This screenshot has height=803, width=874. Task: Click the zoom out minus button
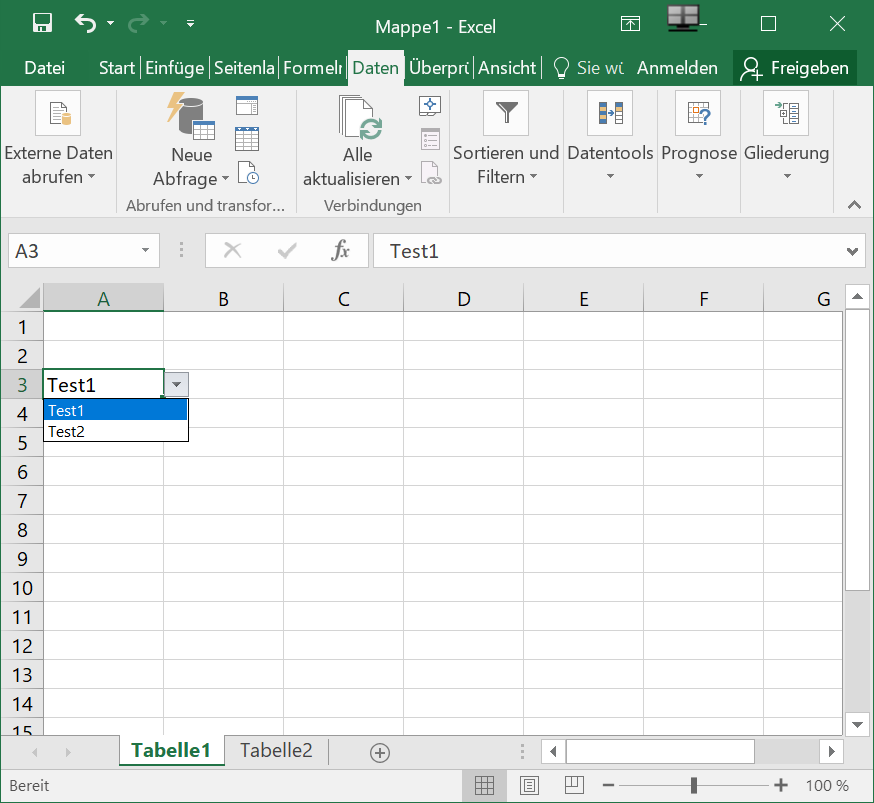pyautogui.click(x=608, y=786)
